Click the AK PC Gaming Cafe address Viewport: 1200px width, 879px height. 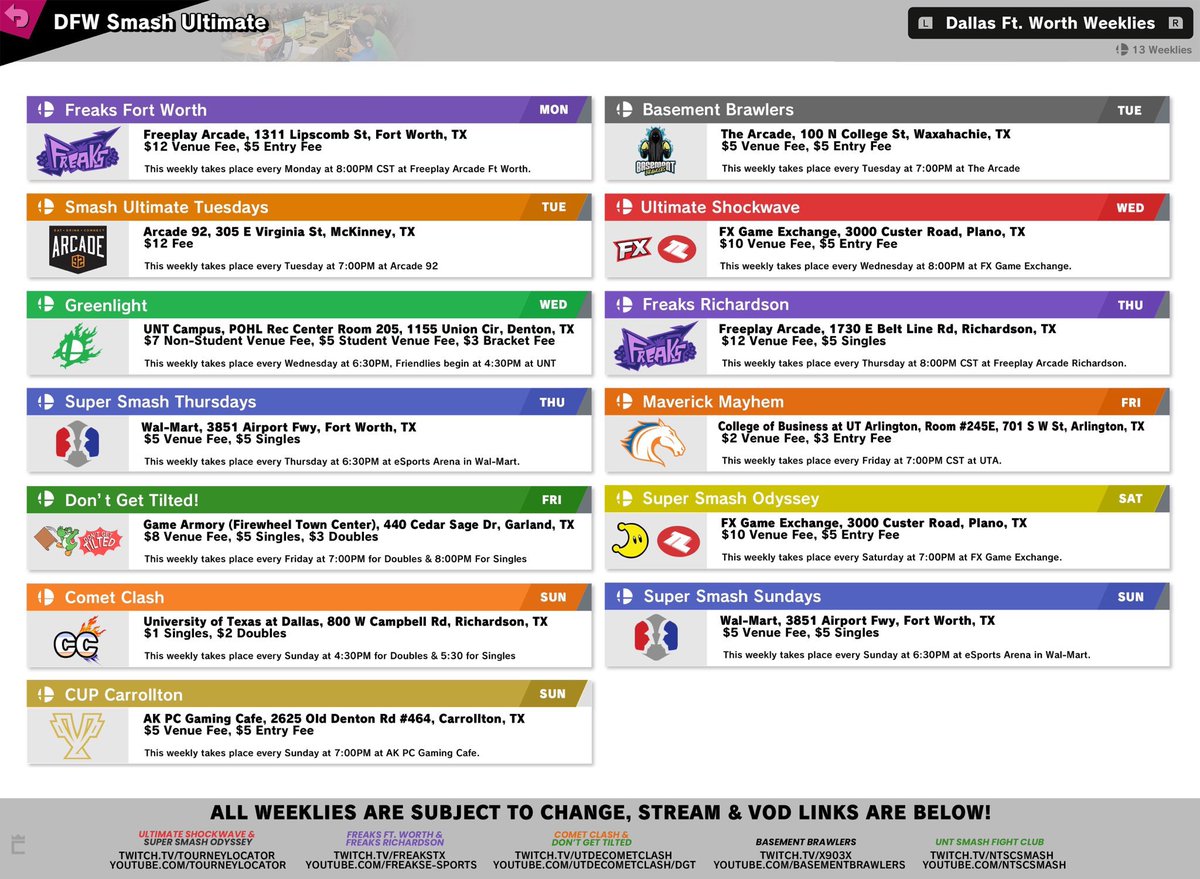[334, 718]
